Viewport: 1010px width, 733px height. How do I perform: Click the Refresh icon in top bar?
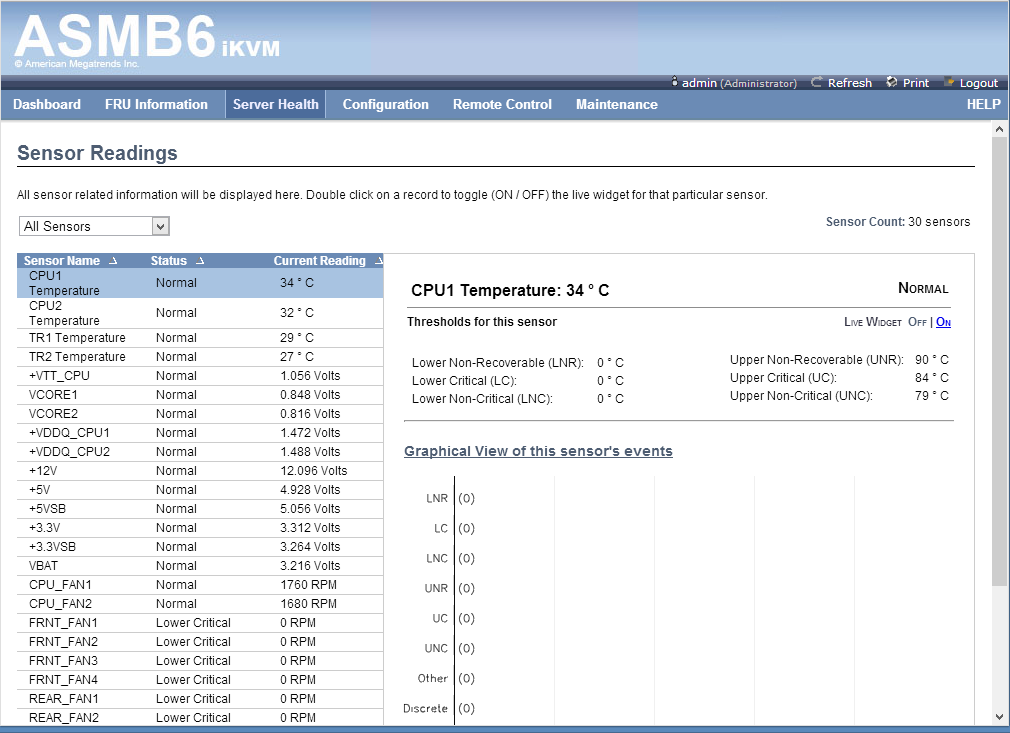(816, 82)
